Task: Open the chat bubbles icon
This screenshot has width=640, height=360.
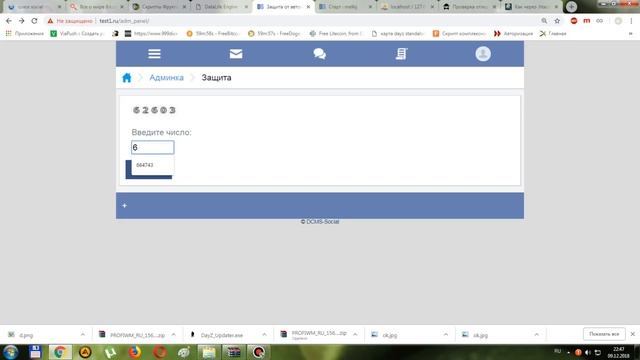Action: click(x=320, y=54)
